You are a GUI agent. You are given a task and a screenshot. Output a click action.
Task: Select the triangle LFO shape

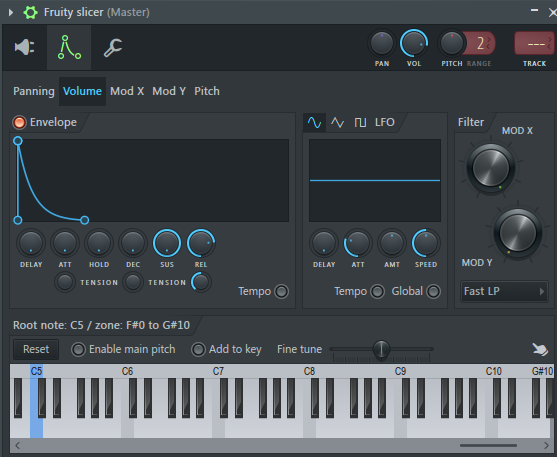[337, 123]
